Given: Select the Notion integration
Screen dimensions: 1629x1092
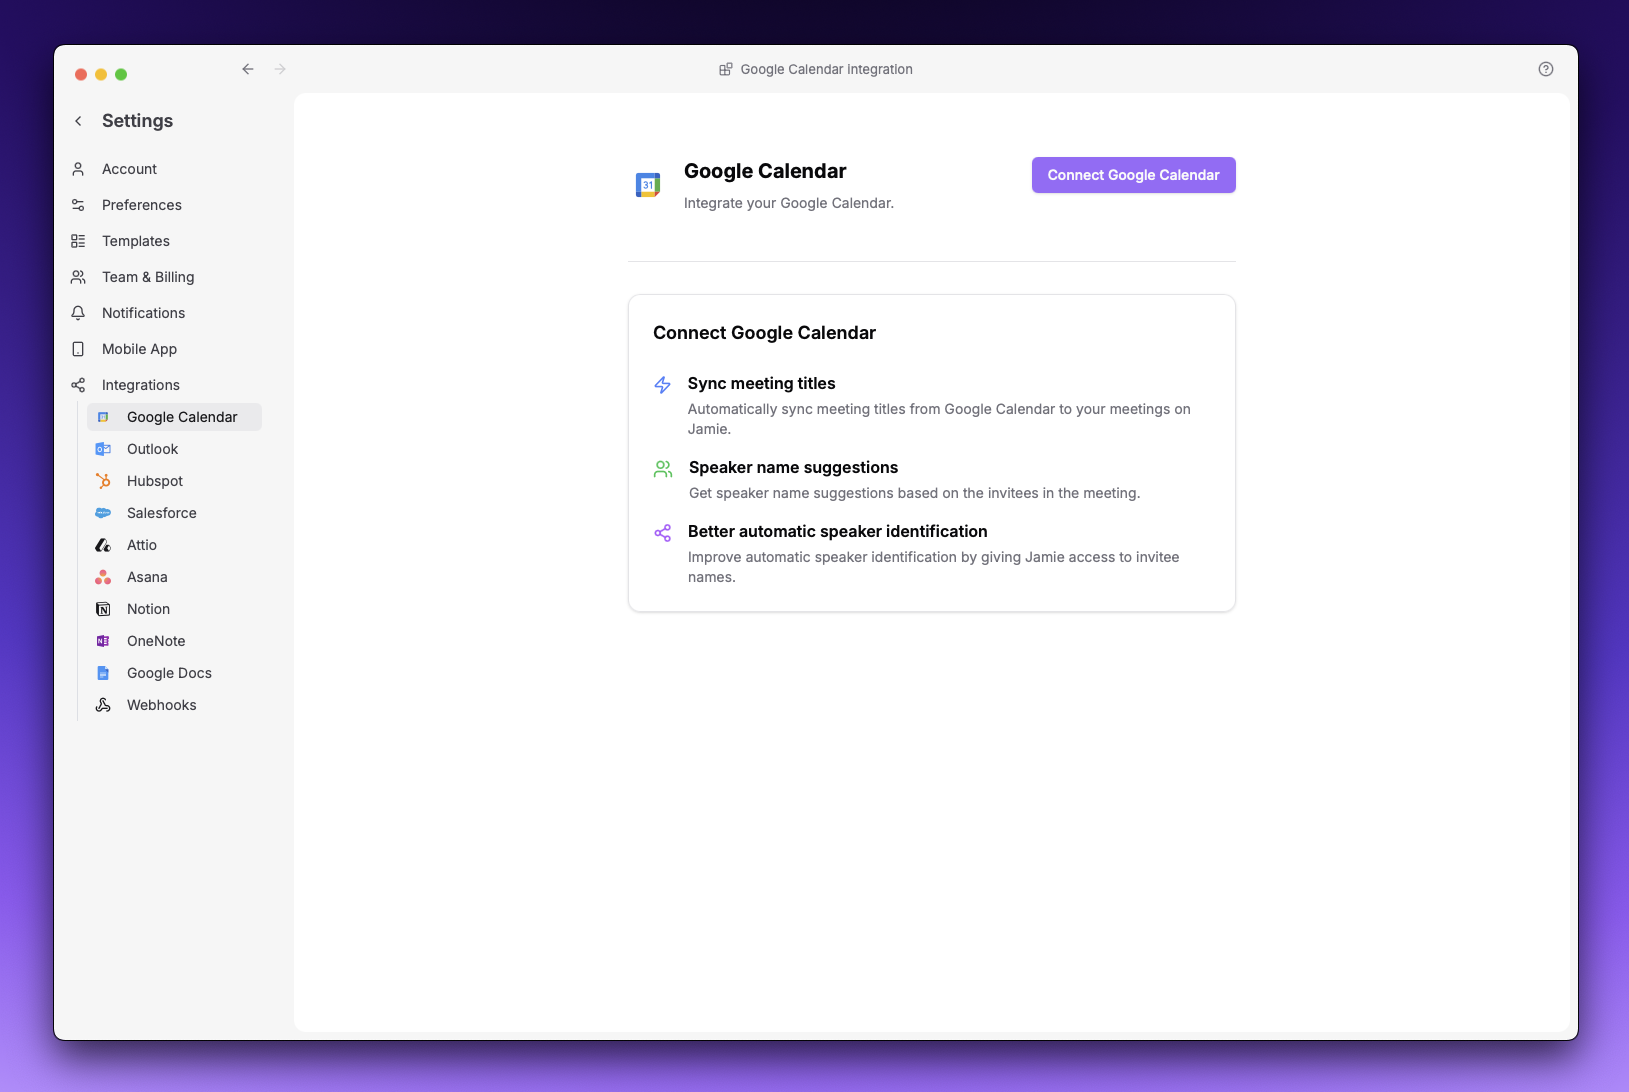Looking at the screenshot, I should [147, 609].
